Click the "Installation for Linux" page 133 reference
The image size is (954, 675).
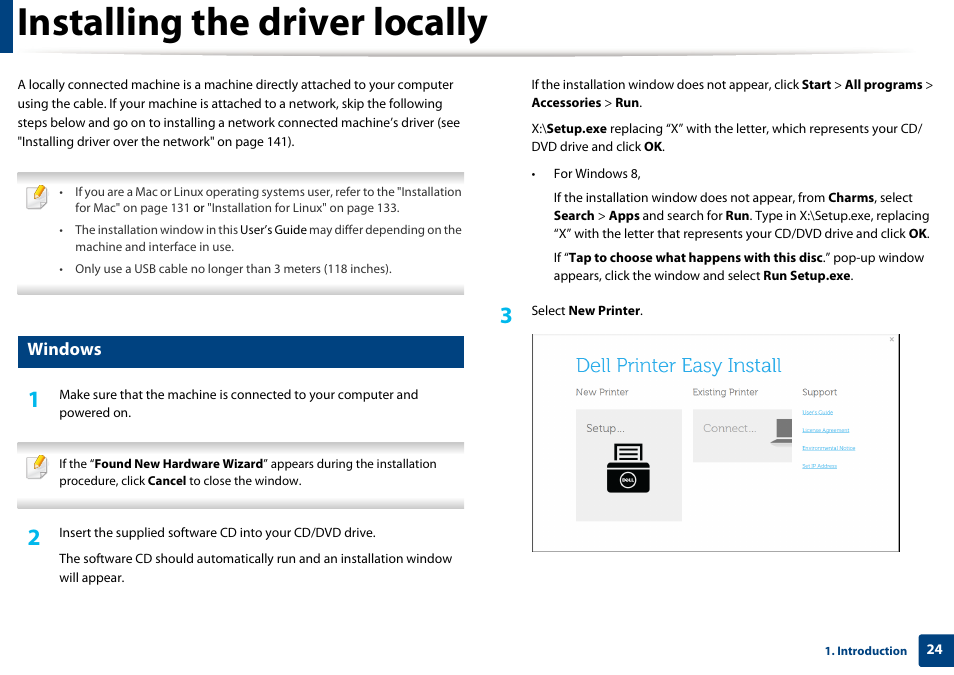point(303,208)
